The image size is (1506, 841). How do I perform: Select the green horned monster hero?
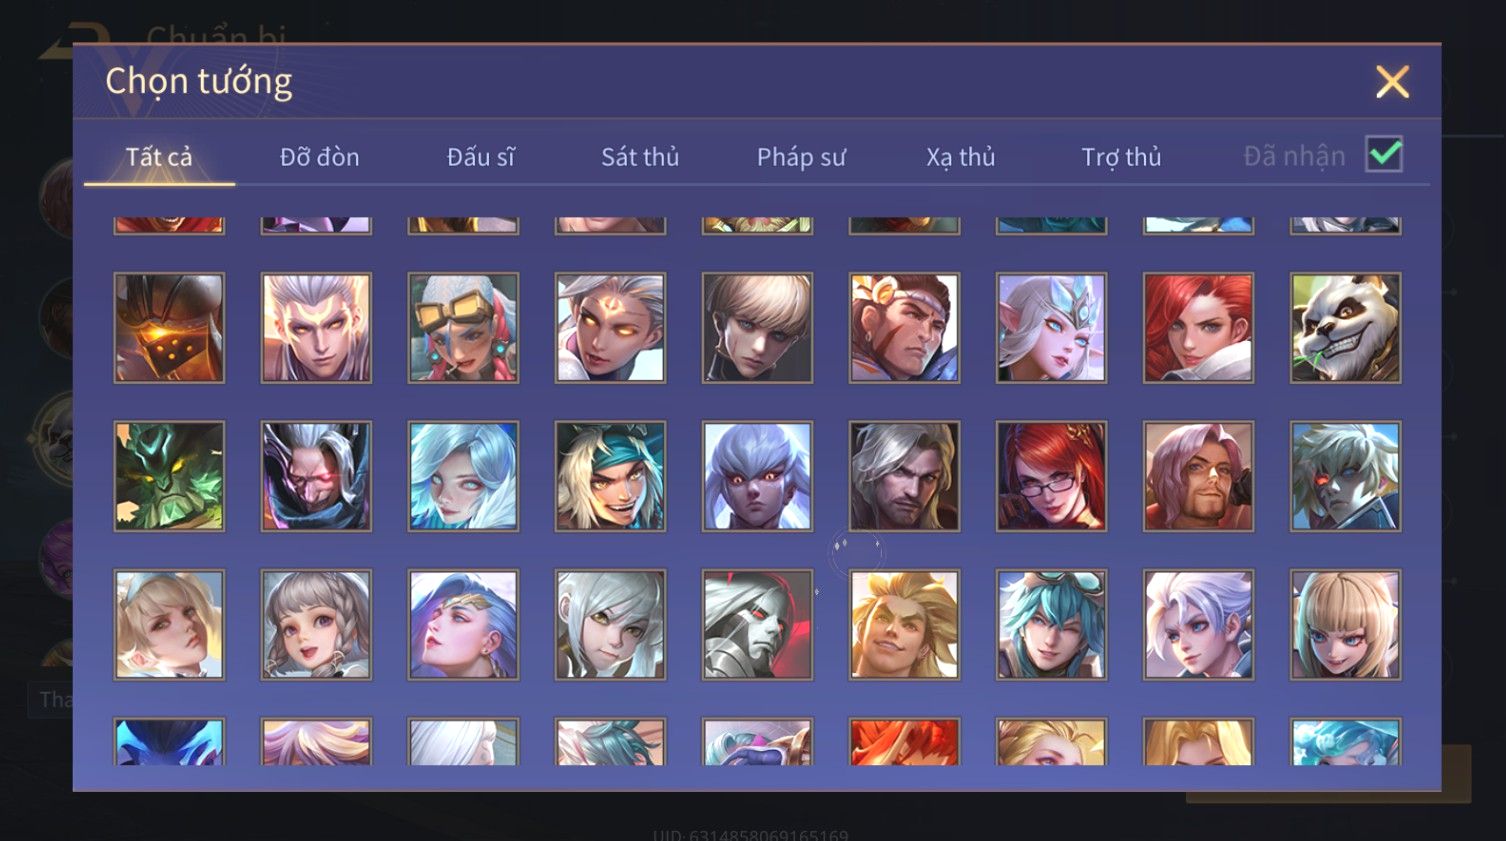click(x=169, y=476)
